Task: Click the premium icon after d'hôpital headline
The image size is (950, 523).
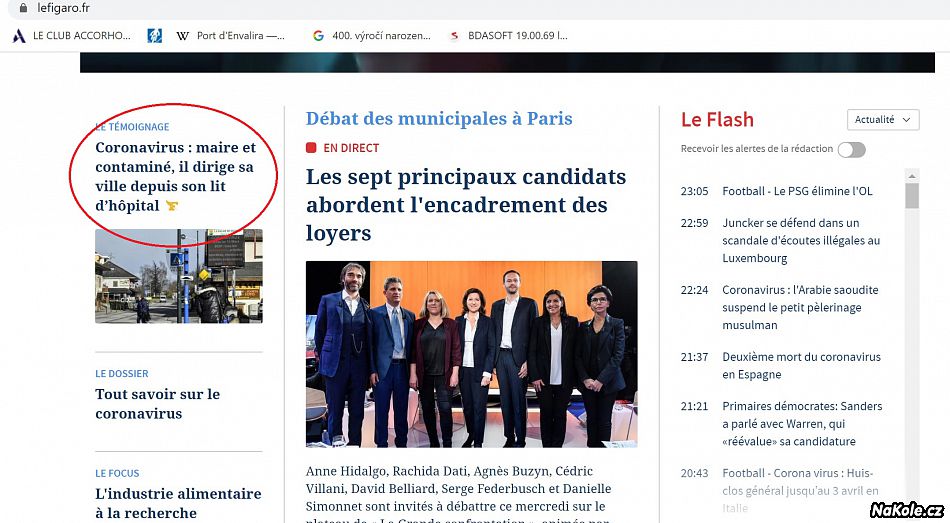Action: (172, 206)
